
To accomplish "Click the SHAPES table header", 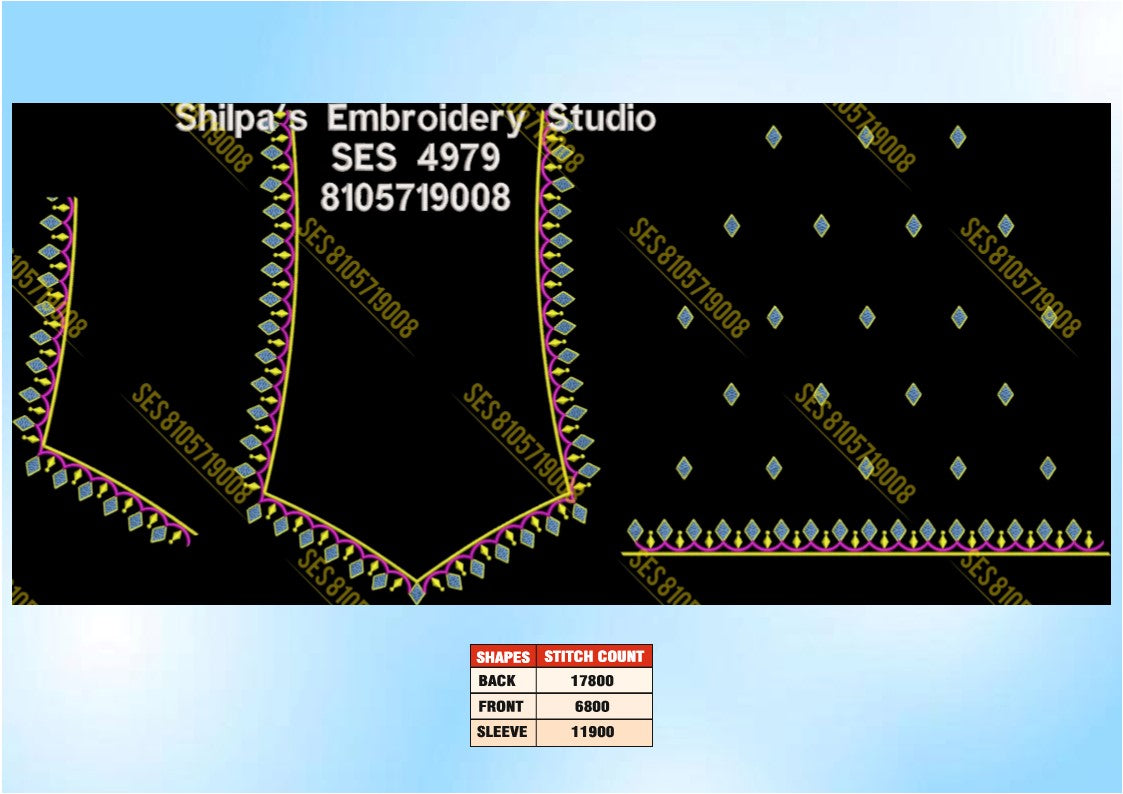I will tap(503, 657).
